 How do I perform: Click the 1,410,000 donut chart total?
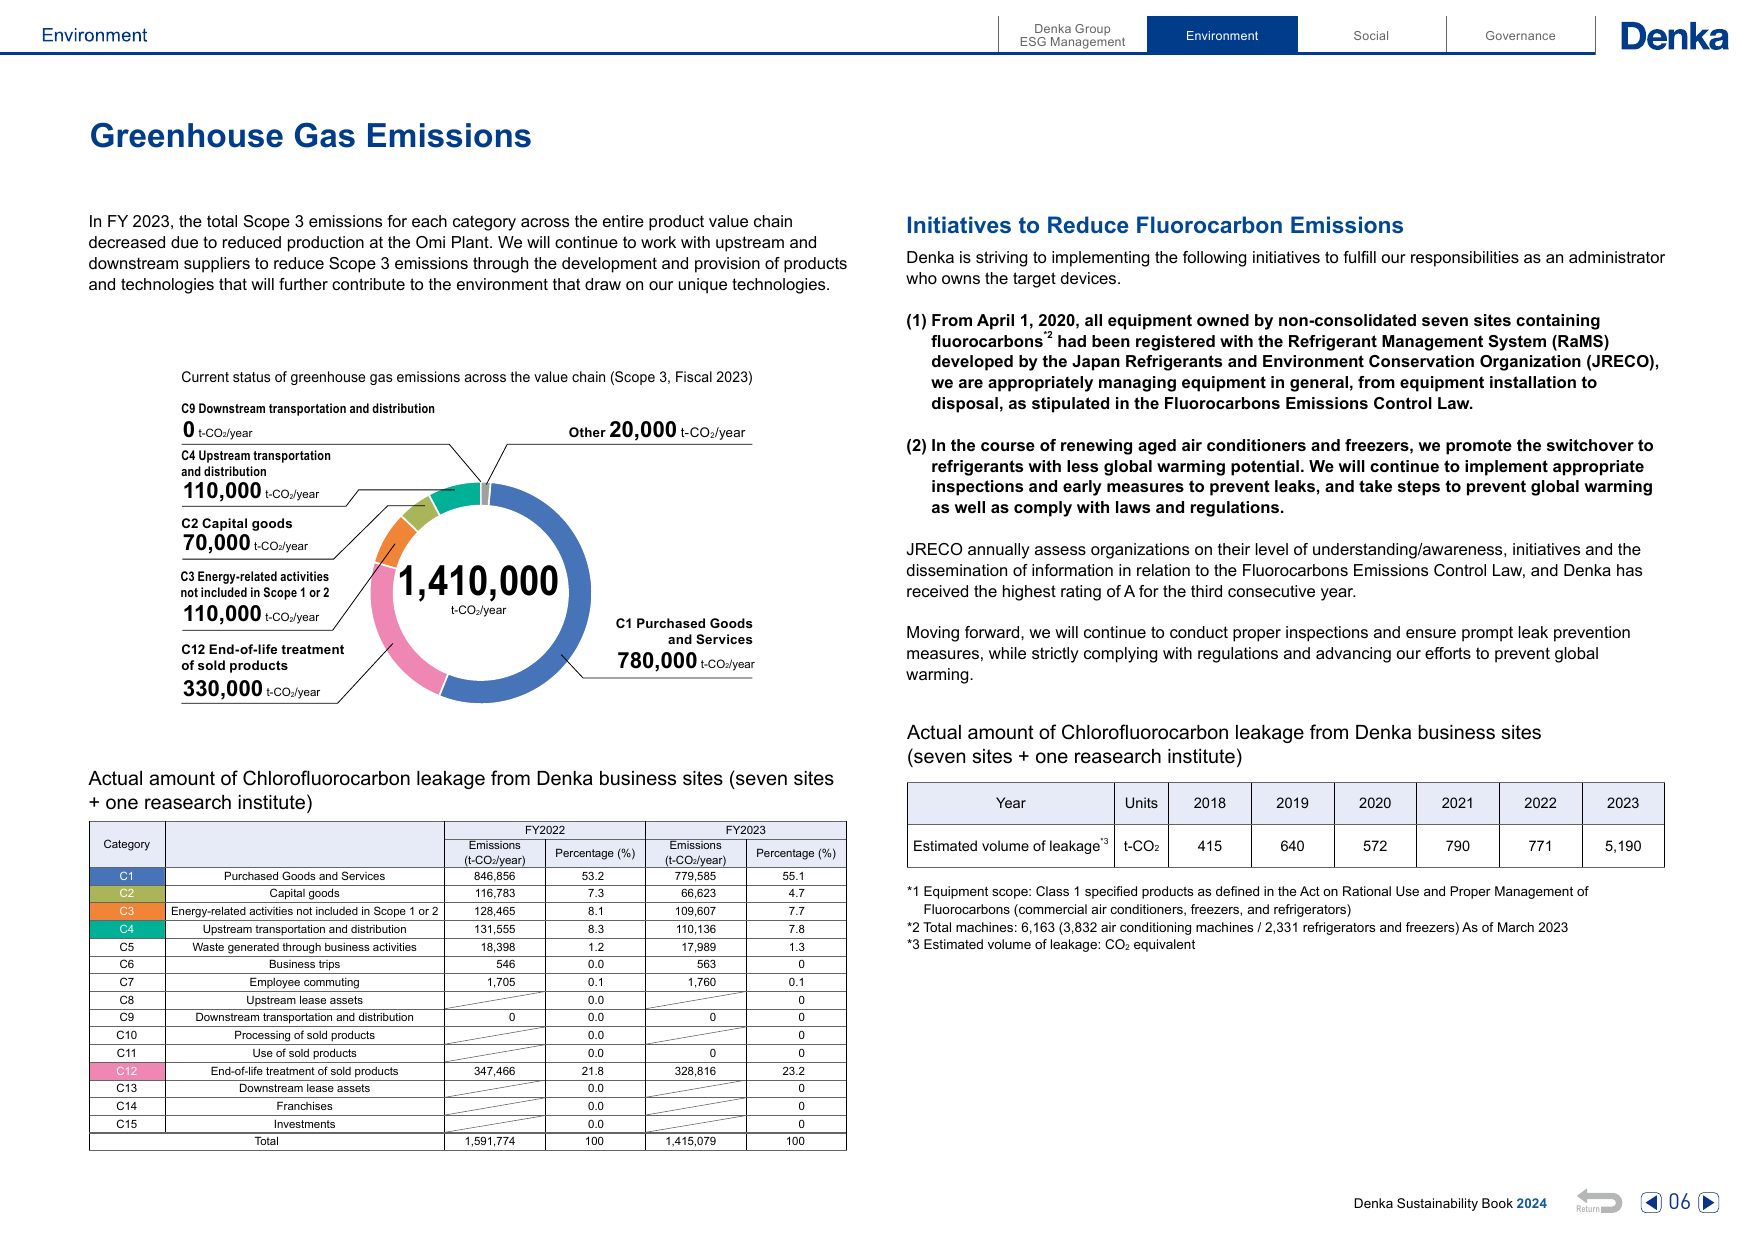click(x=479, y=581)
